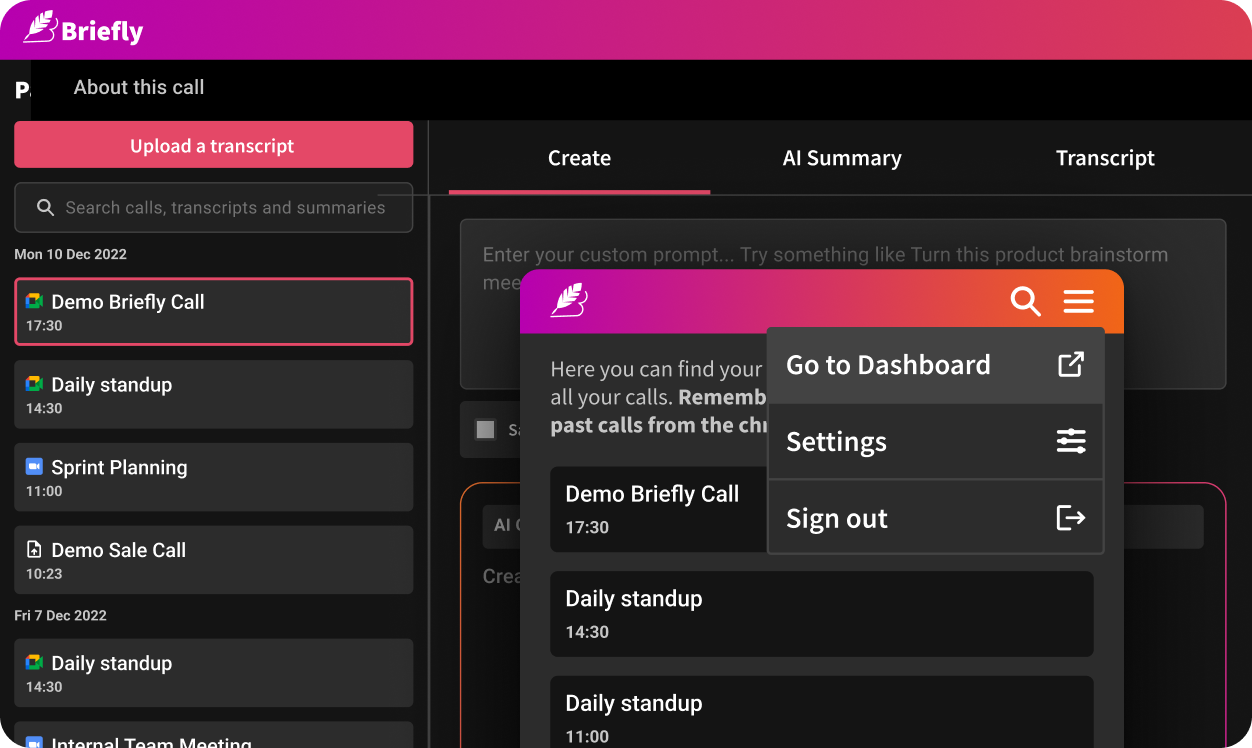Screen dimensions: 1252x748
Task: Tick the checkbox below the prompt box
Action: tap(485, 430)
